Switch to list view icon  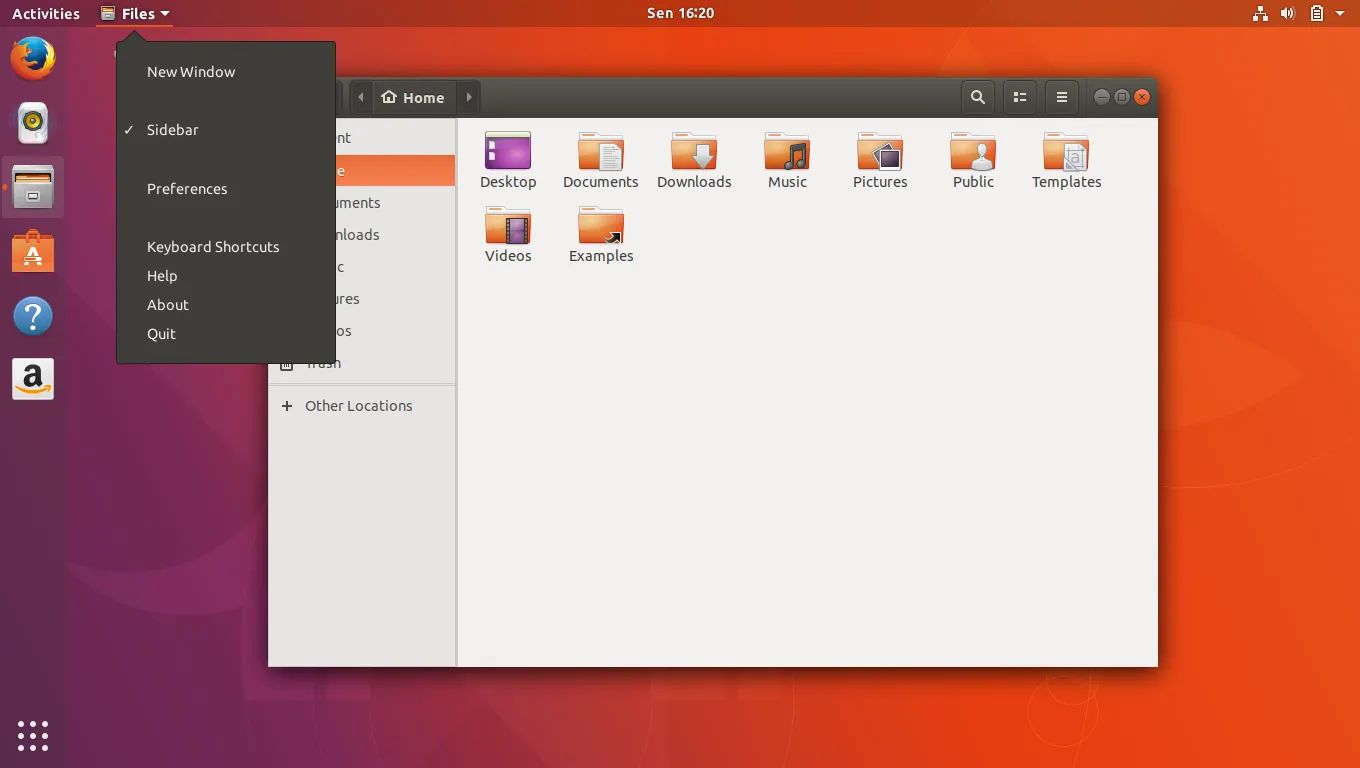[1020, 97]
